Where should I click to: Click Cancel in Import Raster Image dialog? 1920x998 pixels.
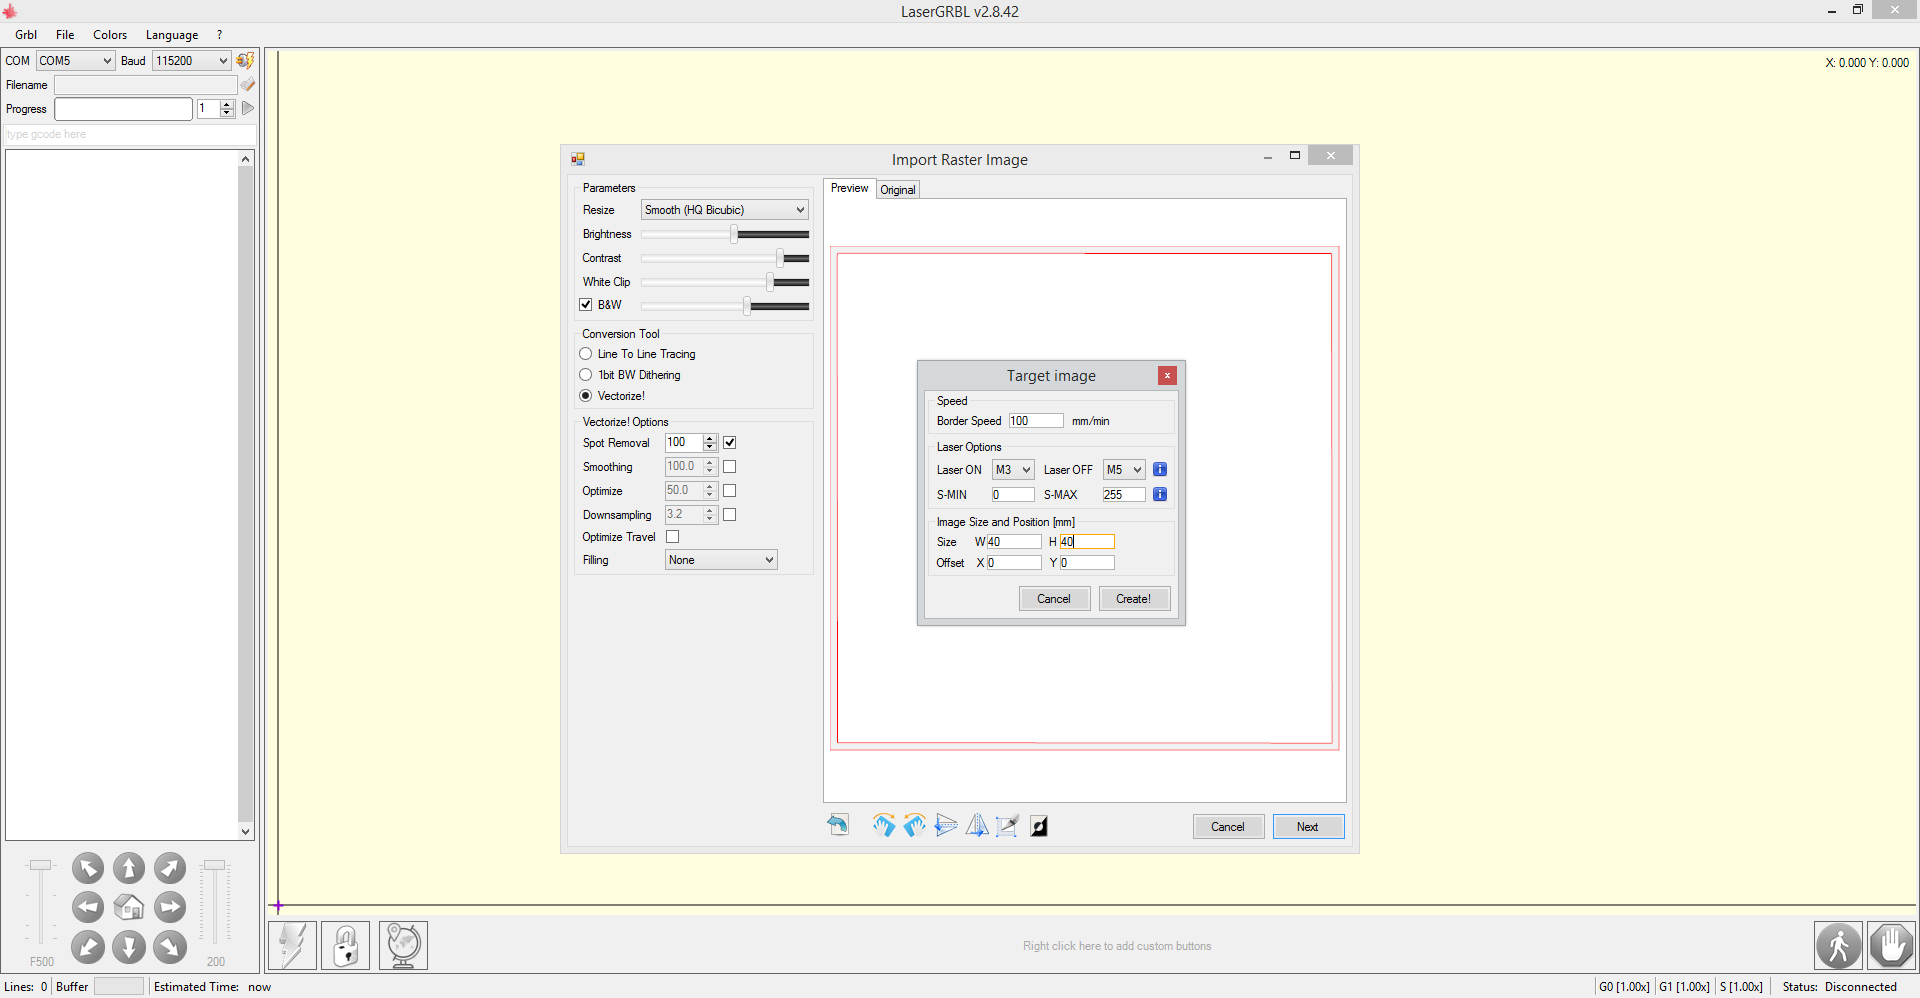click(x=1228, y=827)
